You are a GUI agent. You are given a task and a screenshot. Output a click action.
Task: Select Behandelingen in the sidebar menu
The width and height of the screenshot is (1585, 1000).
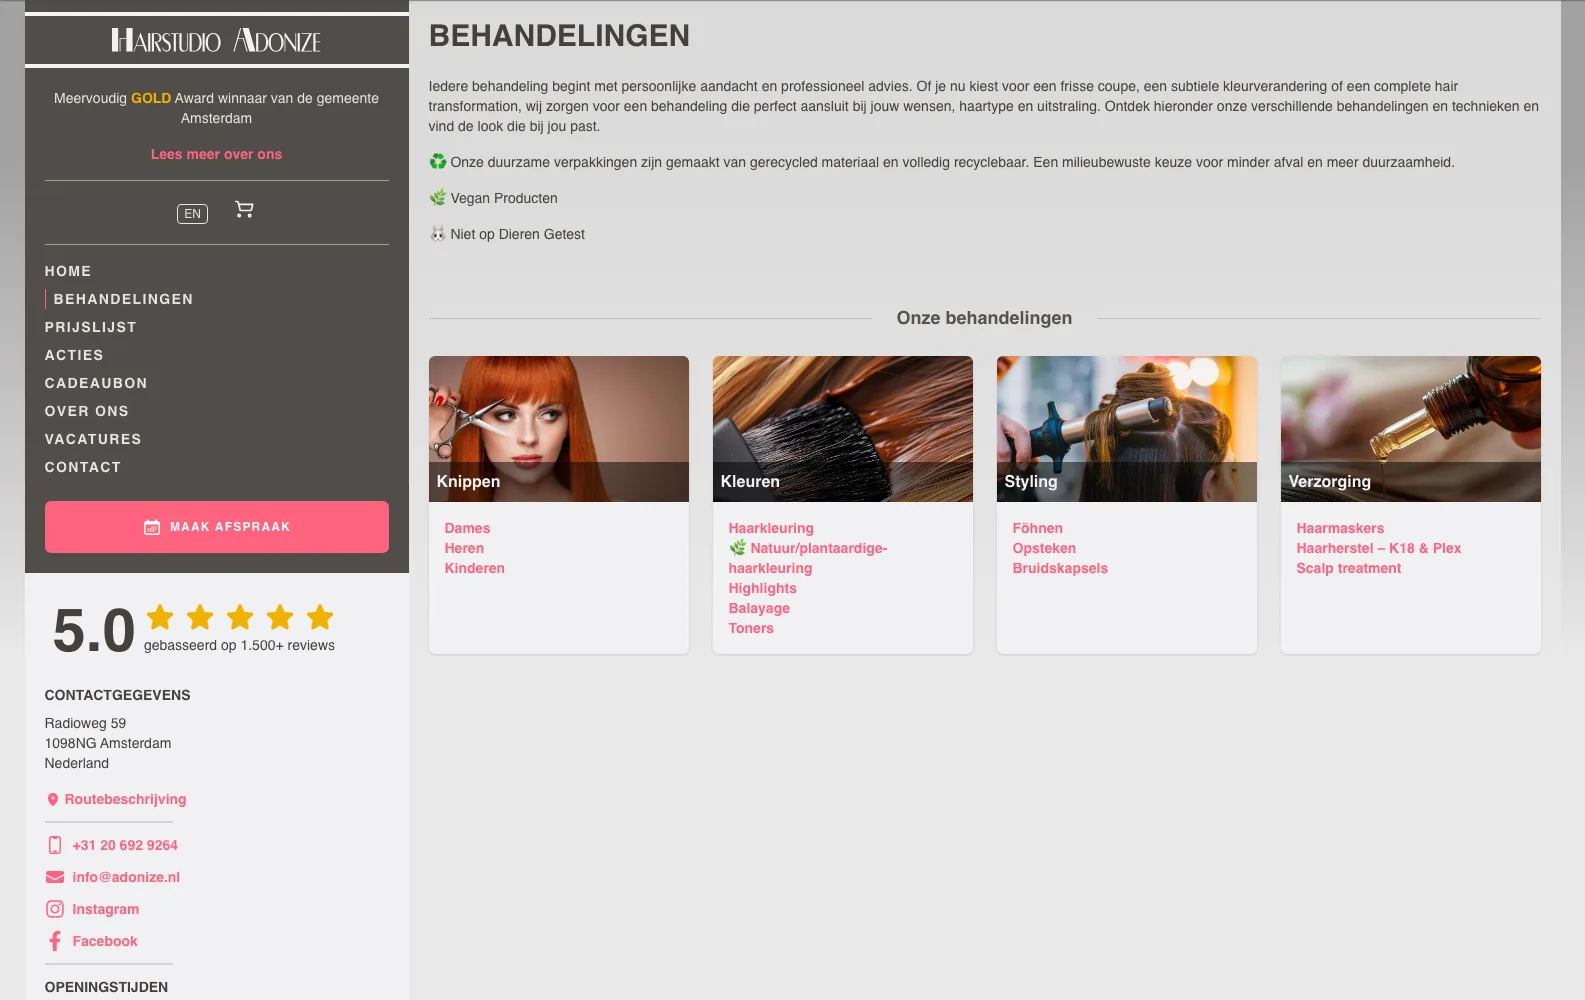point(123,299)
